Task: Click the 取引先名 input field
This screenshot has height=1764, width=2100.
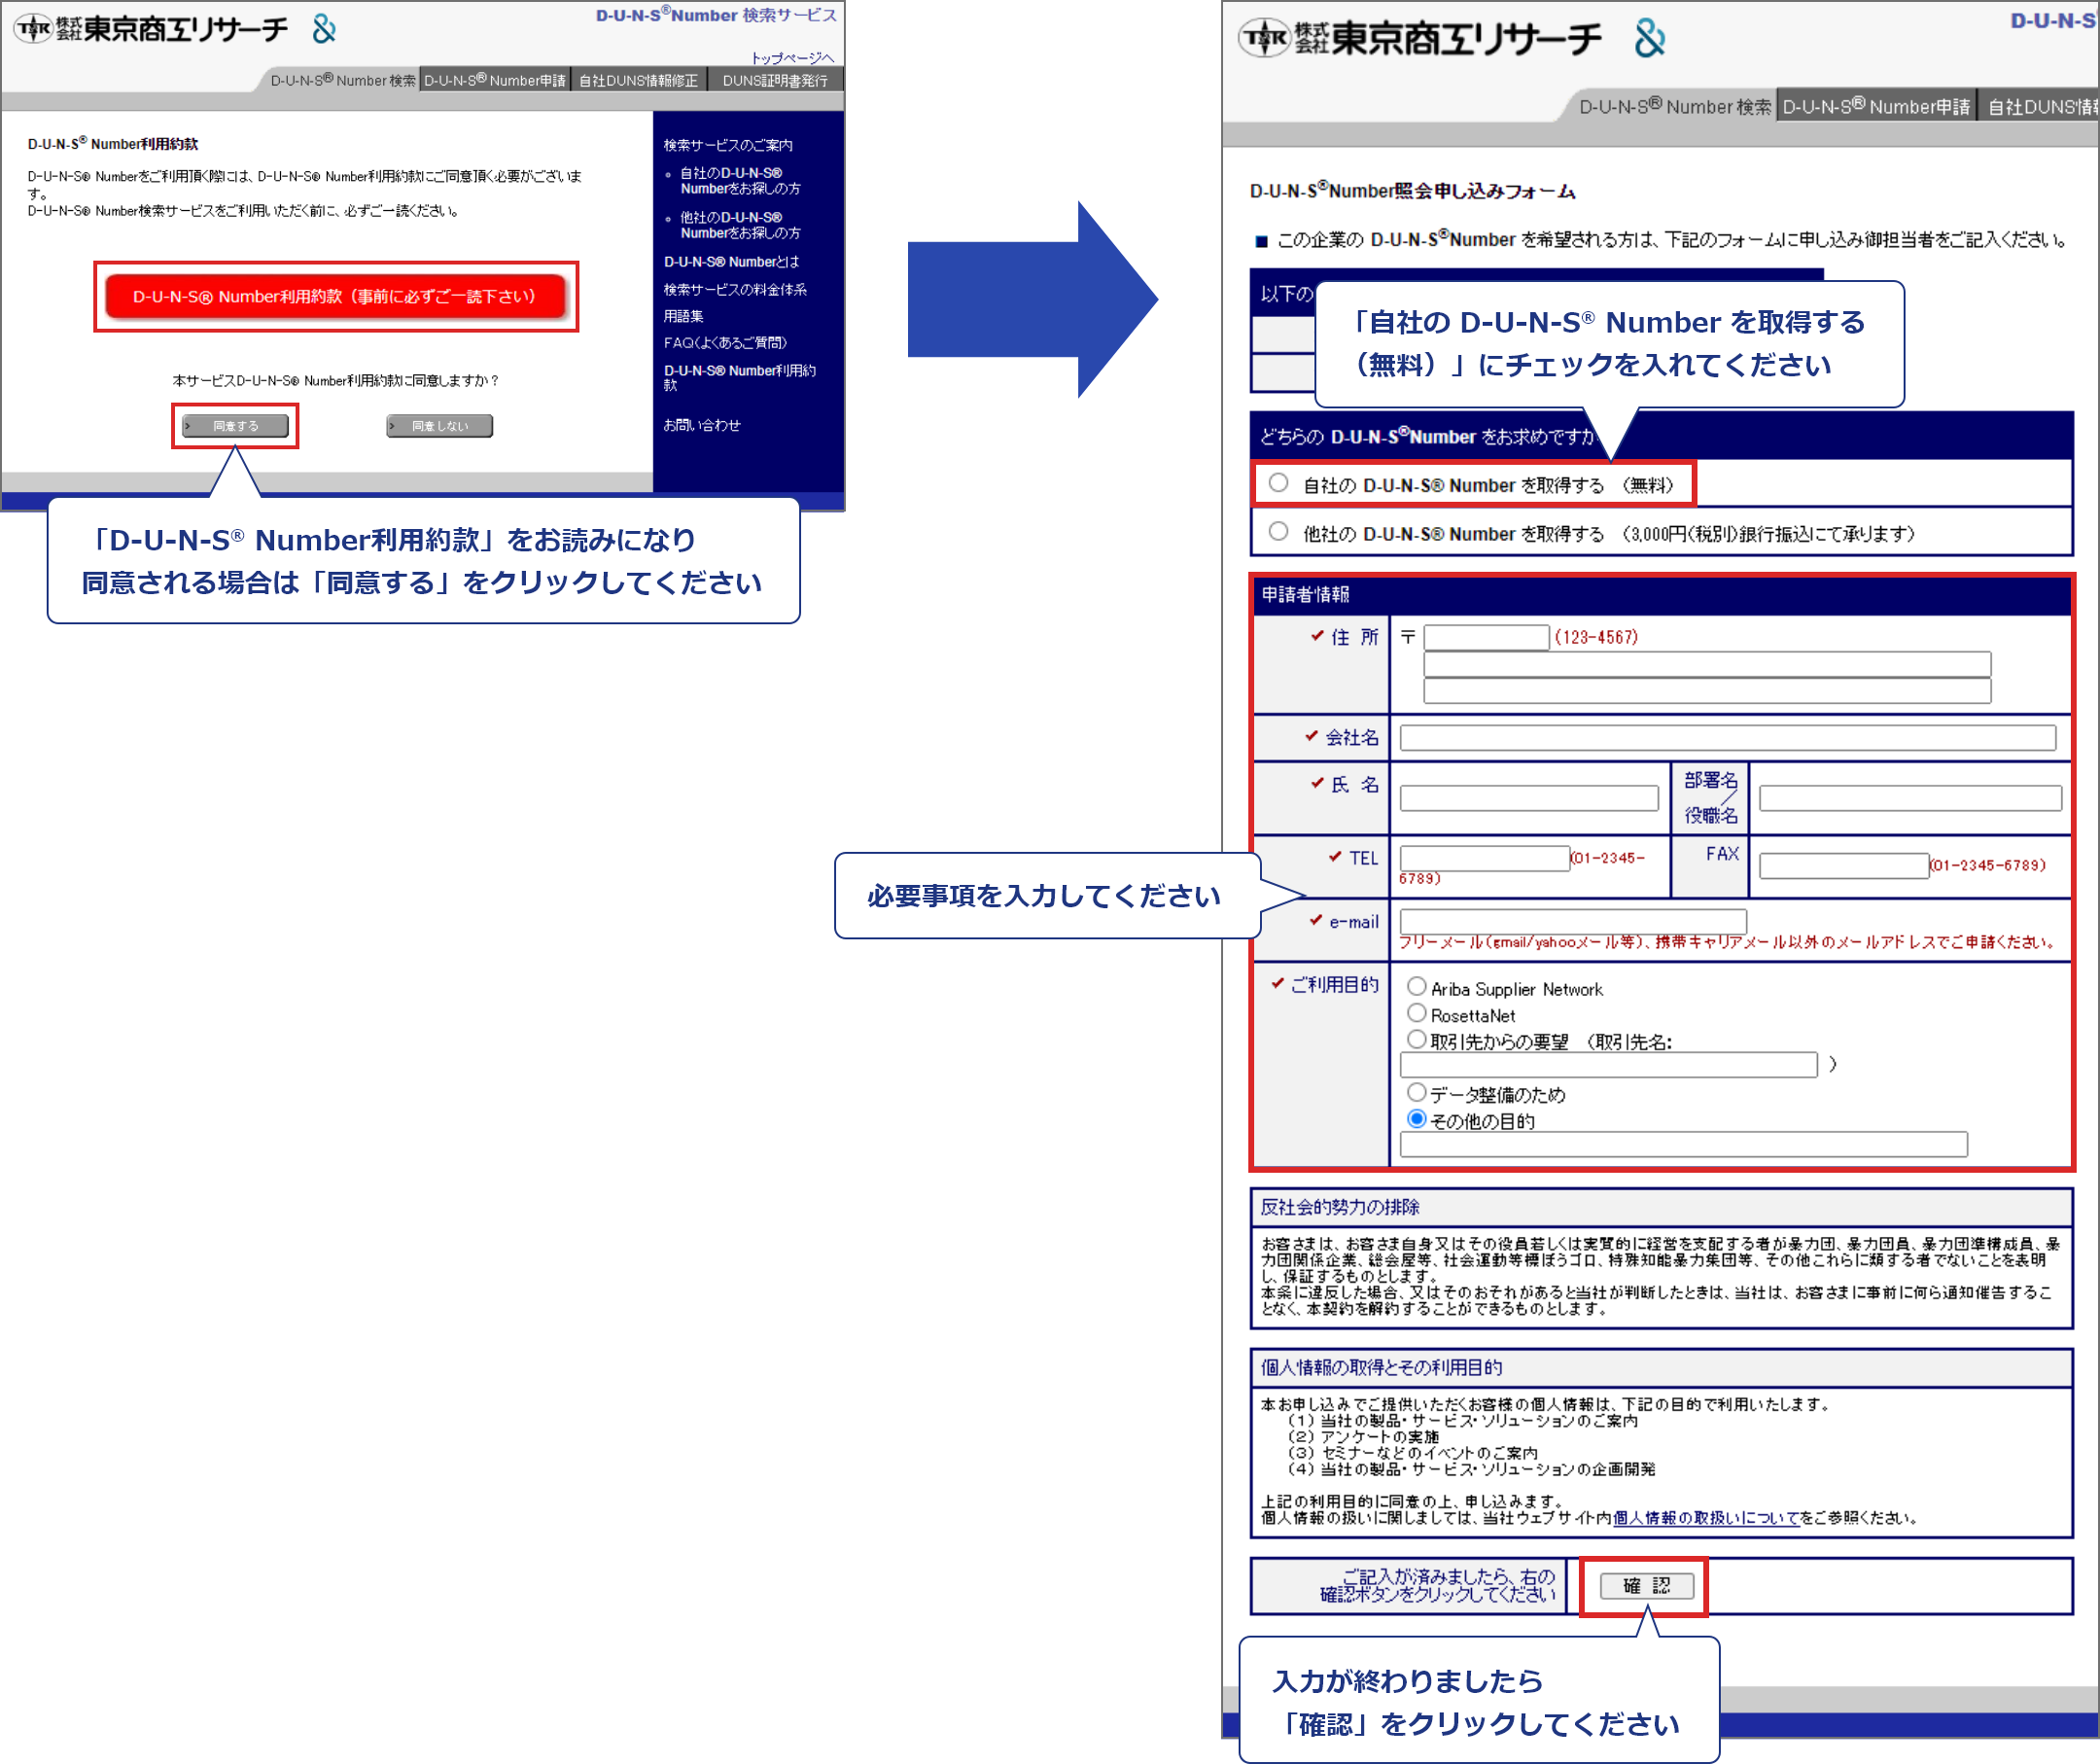Action: click(x=1608, y=1065)
